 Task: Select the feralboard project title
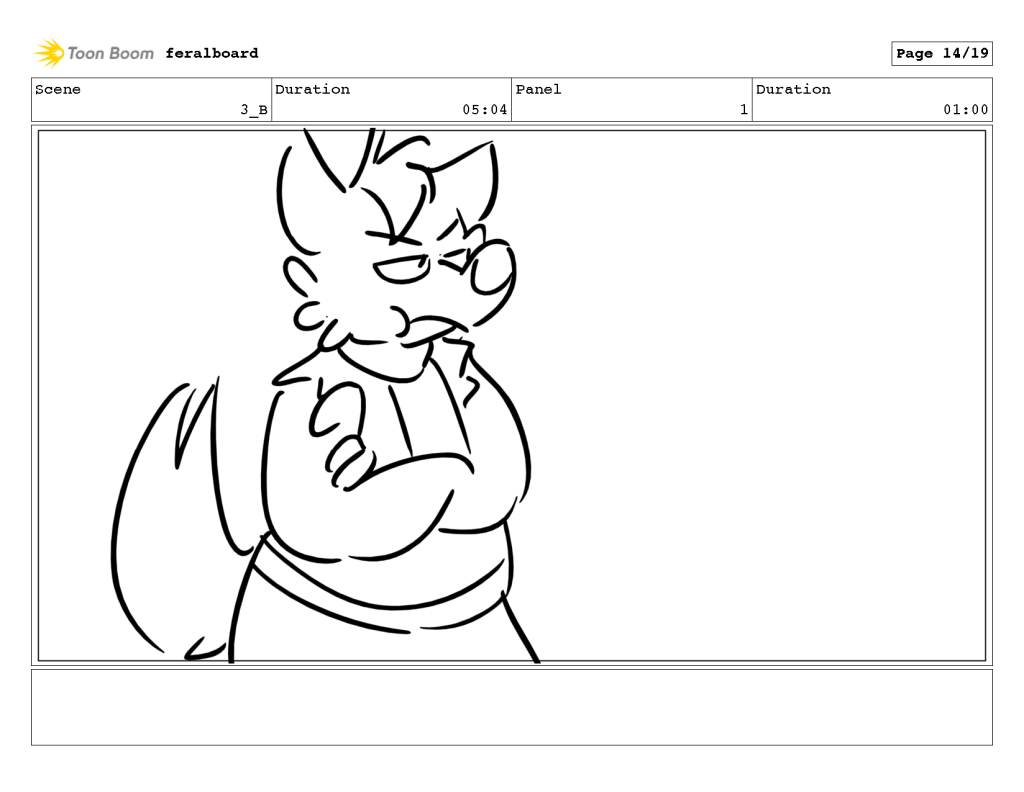pyautogui.click(x=211, y=53)
